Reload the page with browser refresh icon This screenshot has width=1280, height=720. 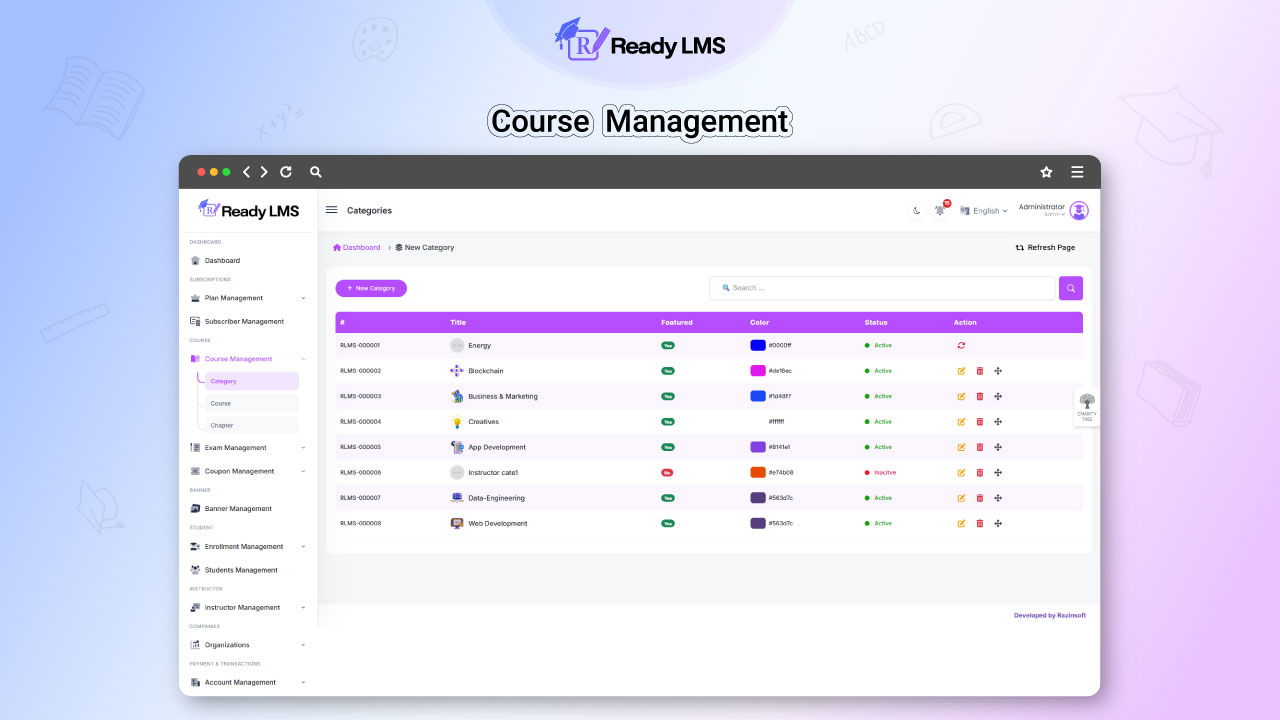[286, 172]
